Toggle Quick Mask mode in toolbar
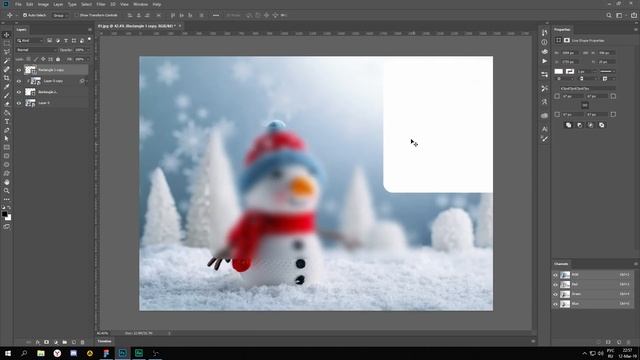Screen dimensions: 640x360 coord(7,227)
